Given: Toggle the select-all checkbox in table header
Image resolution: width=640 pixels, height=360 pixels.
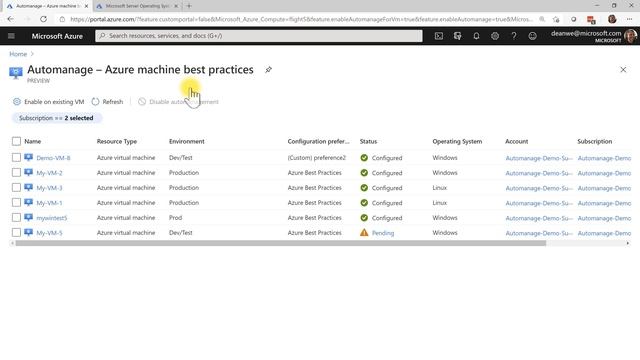Looking at the screenshot, I should coord(16,141).
